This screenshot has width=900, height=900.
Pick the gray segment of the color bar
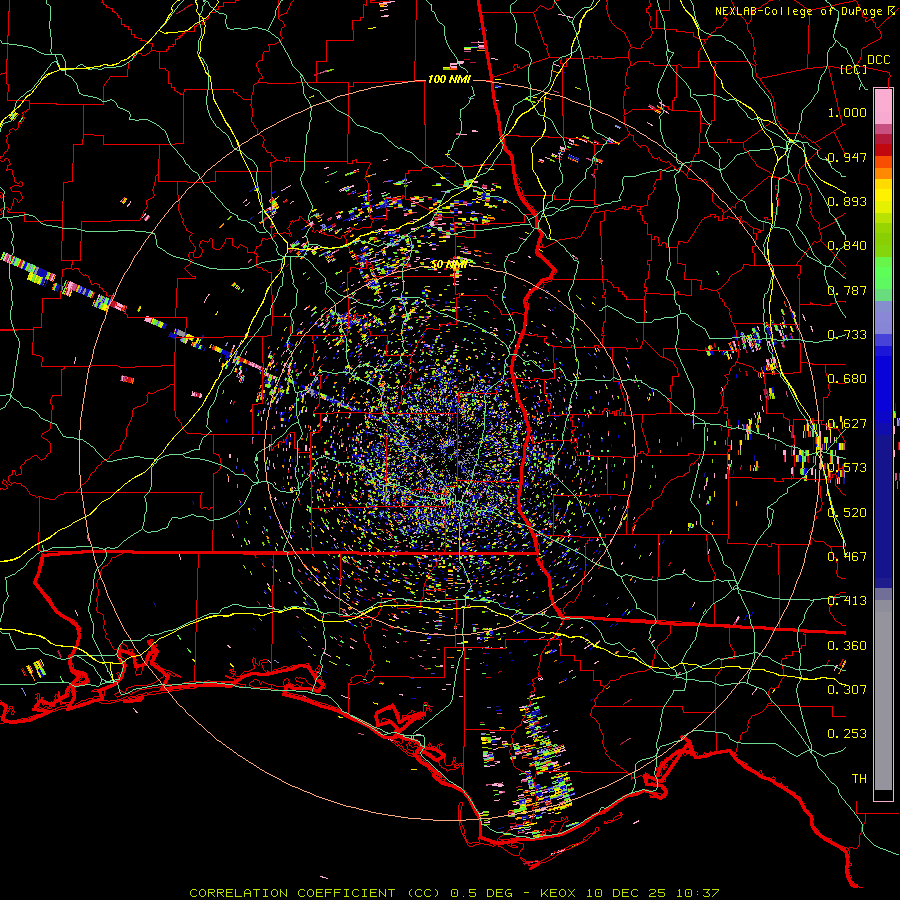883,695
